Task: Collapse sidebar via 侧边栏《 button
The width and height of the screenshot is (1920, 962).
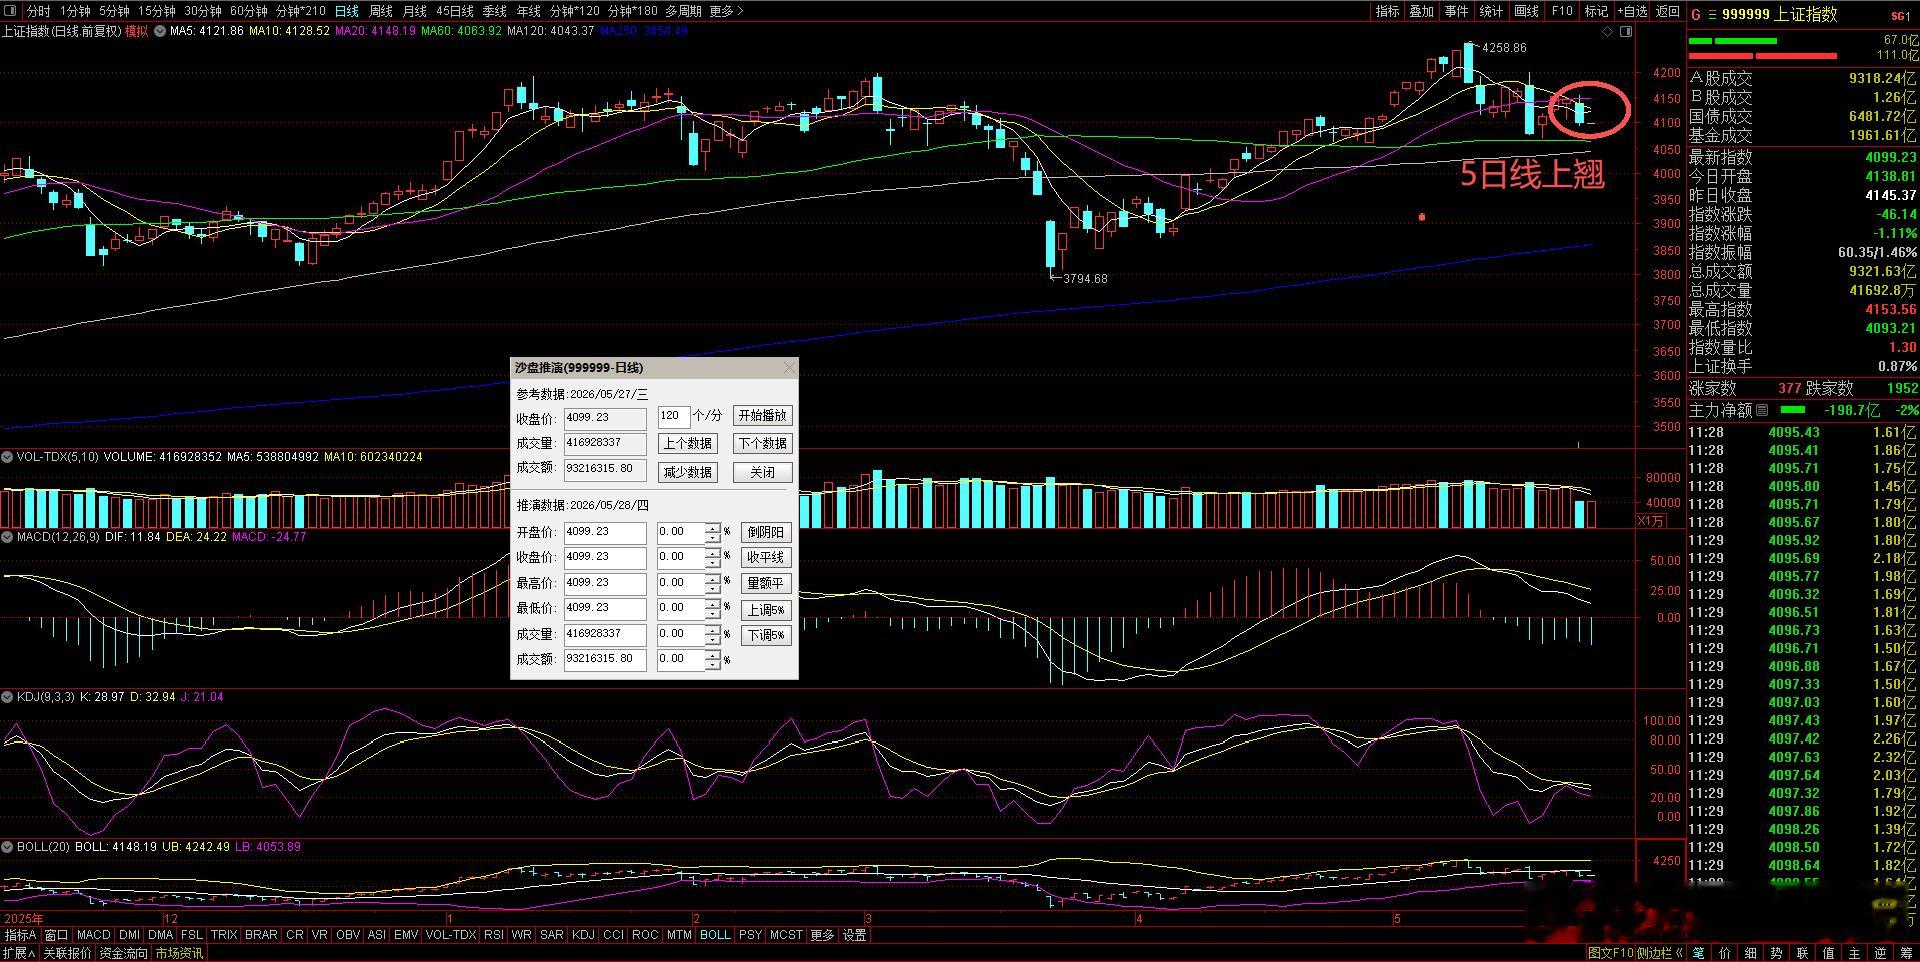Action: pyautogui.click(x=1660, y=953)
